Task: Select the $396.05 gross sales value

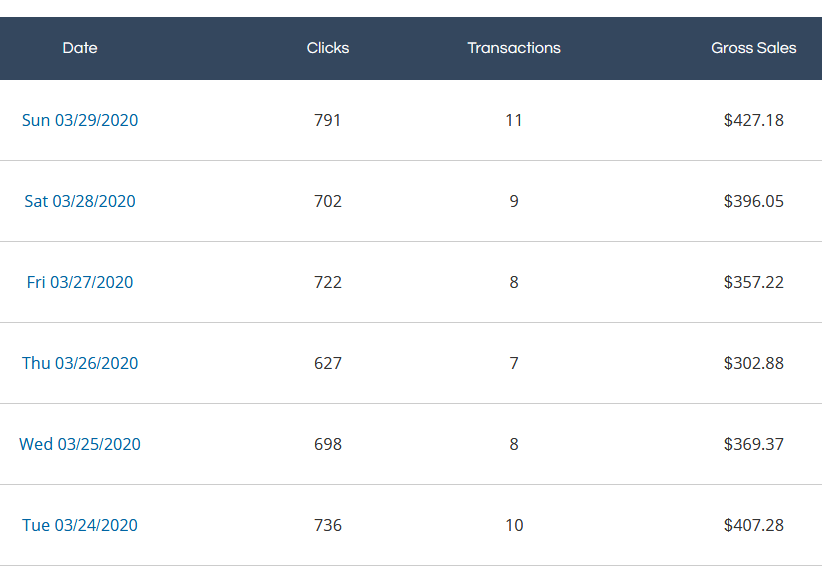Action: point(753,201)
